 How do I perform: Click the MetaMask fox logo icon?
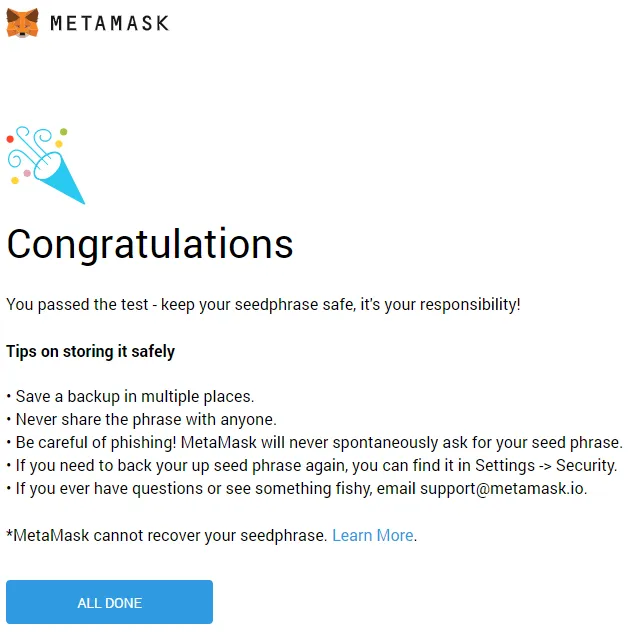click(23, 23)
